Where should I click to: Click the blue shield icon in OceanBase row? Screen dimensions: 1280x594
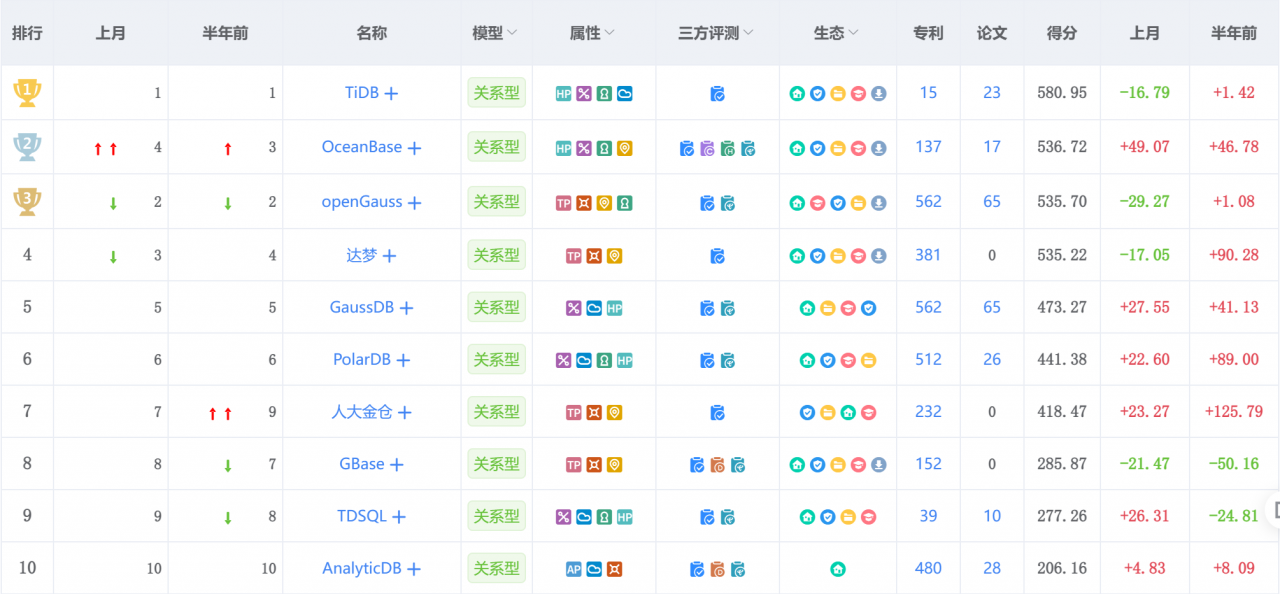click(817, 148)
